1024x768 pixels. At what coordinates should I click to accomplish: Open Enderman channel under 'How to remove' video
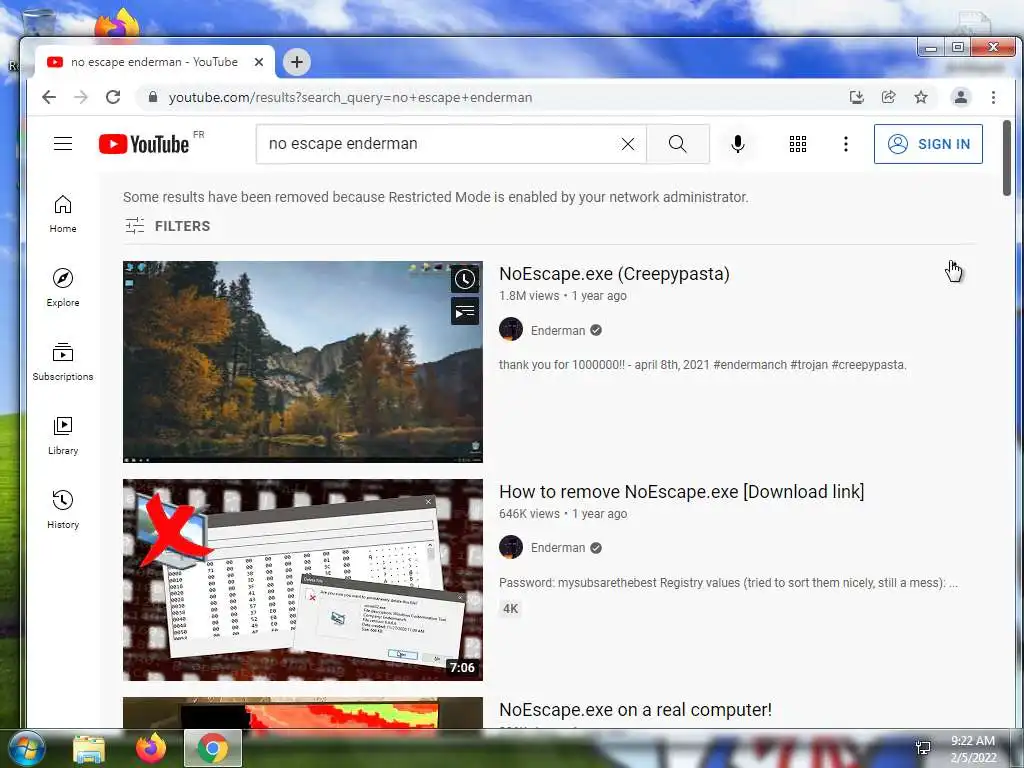(558, 548)
